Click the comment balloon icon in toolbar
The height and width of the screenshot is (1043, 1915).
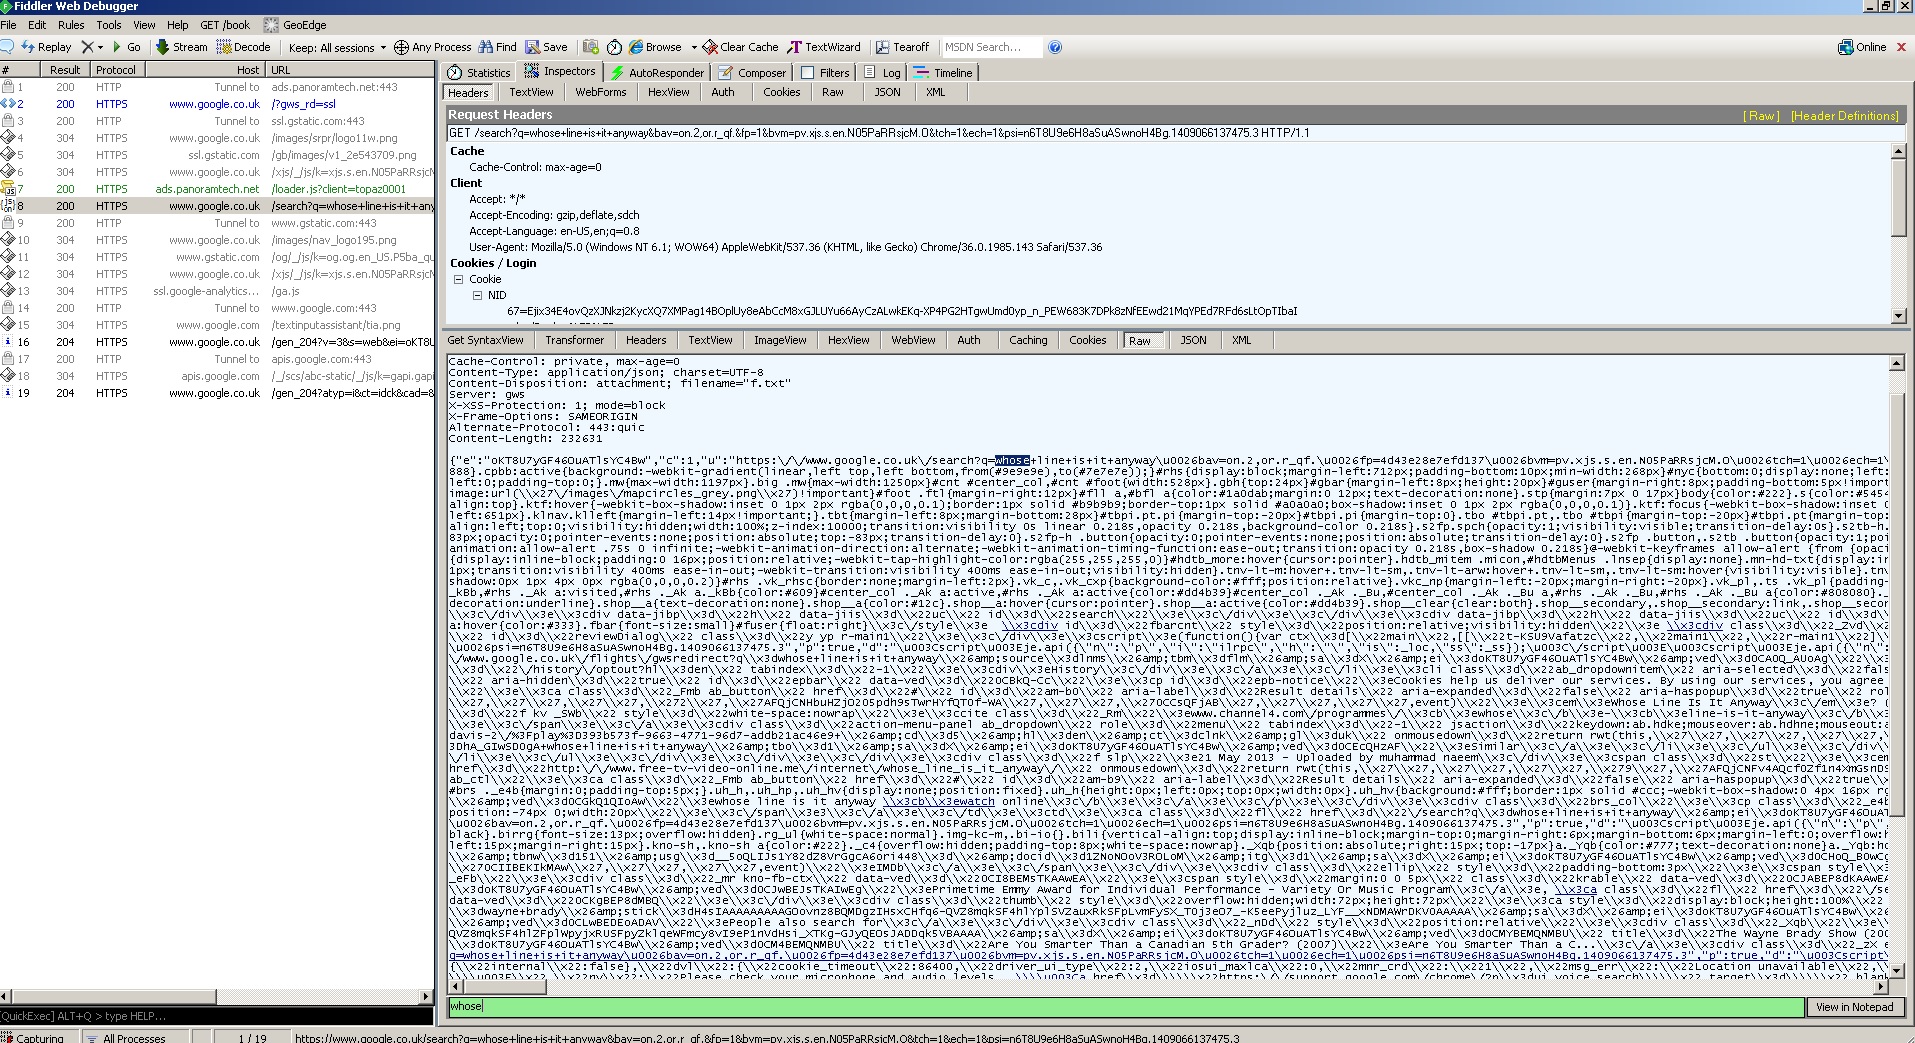pos(7,47)
